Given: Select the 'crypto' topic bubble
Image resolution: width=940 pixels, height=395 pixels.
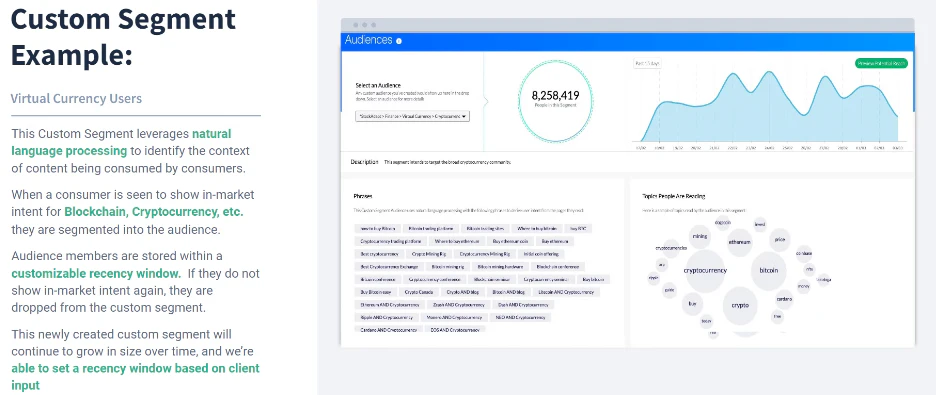Looking at the screenshot, I should coord(740,305).
